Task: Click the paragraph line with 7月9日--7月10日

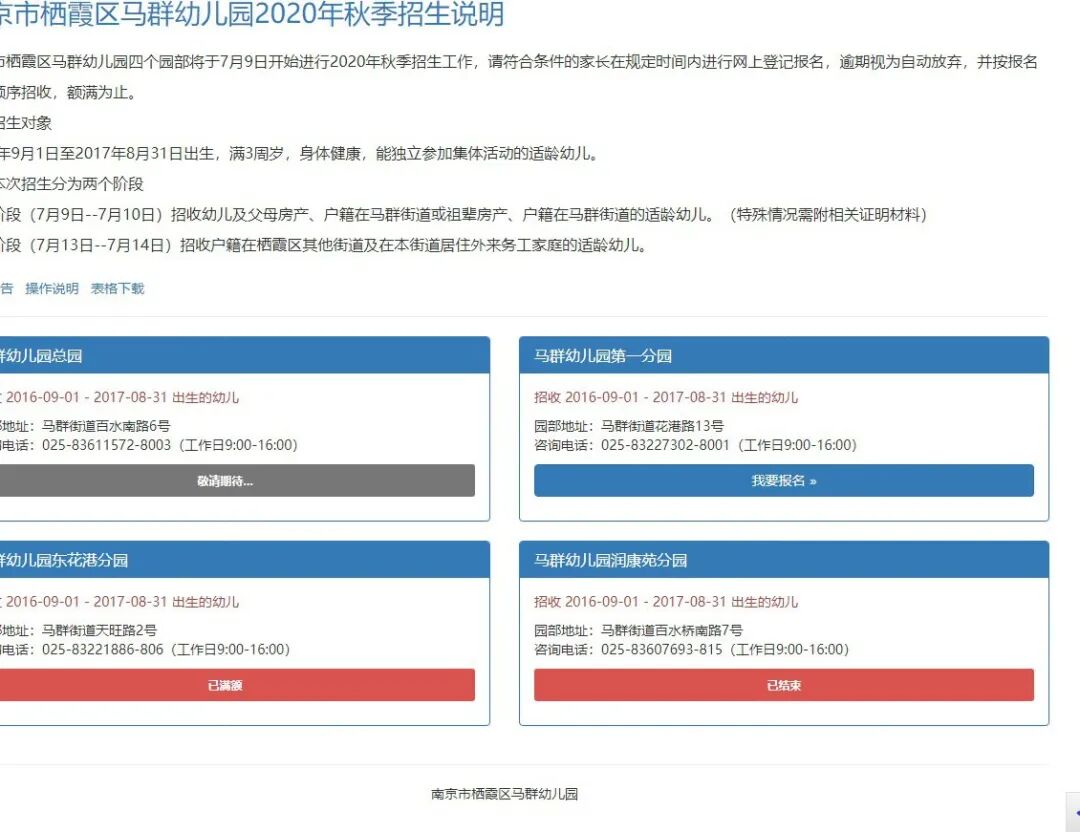Action: (464, 214)
